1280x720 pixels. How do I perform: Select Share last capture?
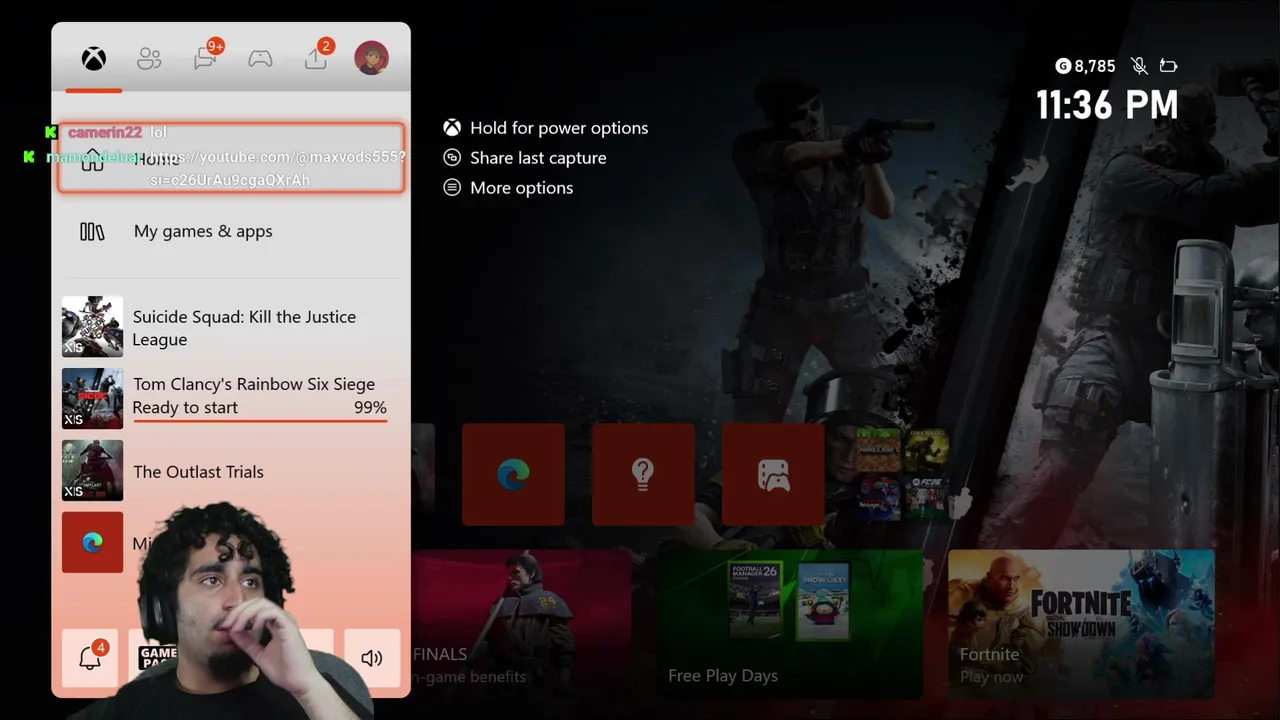[x=525, y=158]
